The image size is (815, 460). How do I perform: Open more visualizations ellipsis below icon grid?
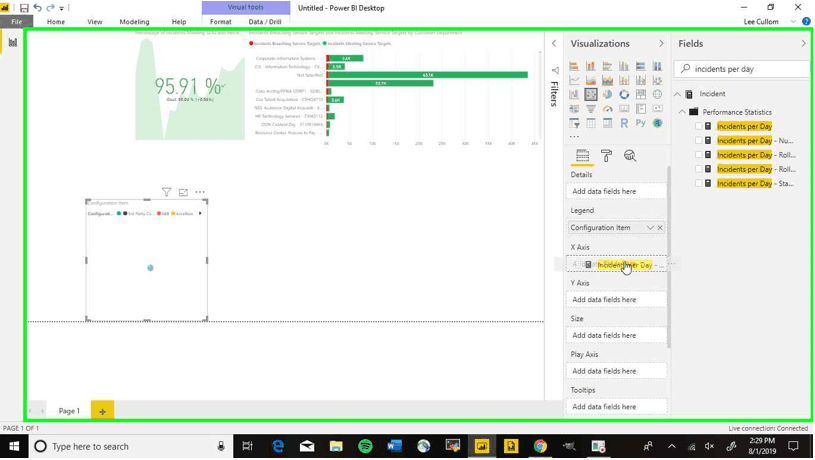point(574,137)
